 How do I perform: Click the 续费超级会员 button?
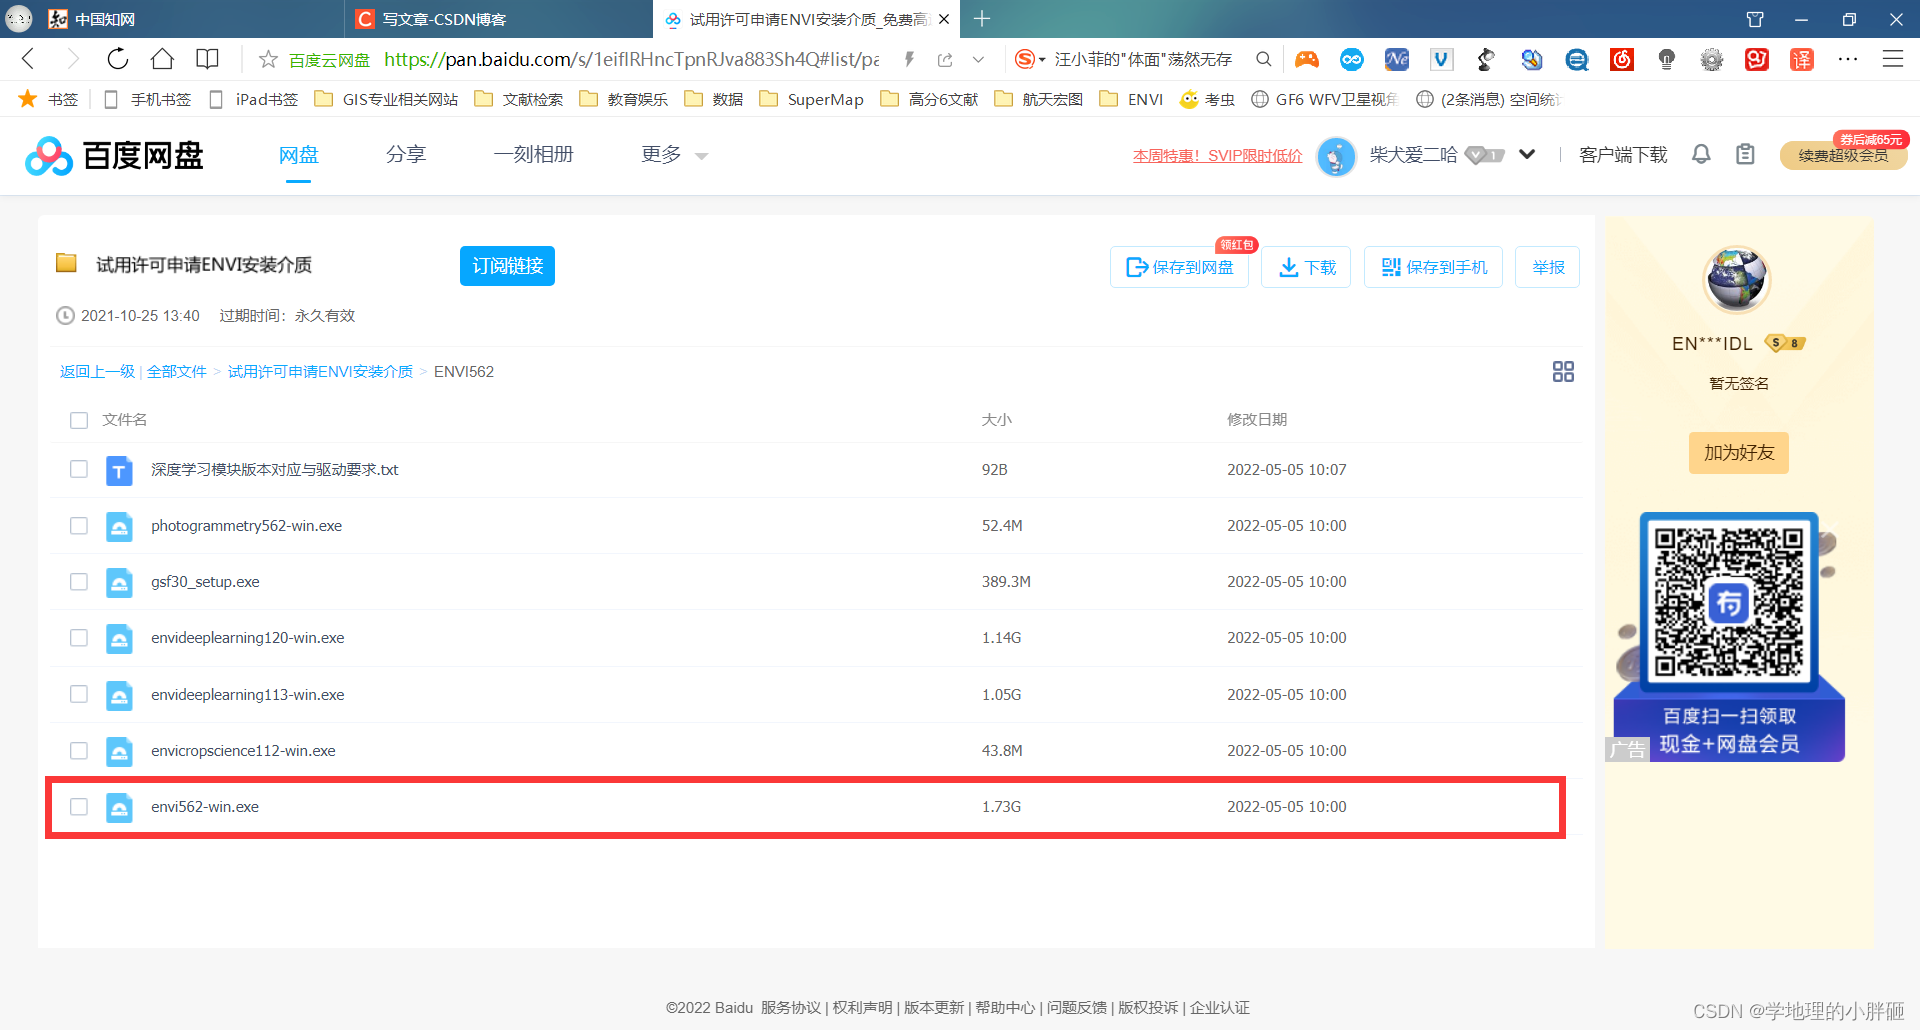[x=1843, y=156]
